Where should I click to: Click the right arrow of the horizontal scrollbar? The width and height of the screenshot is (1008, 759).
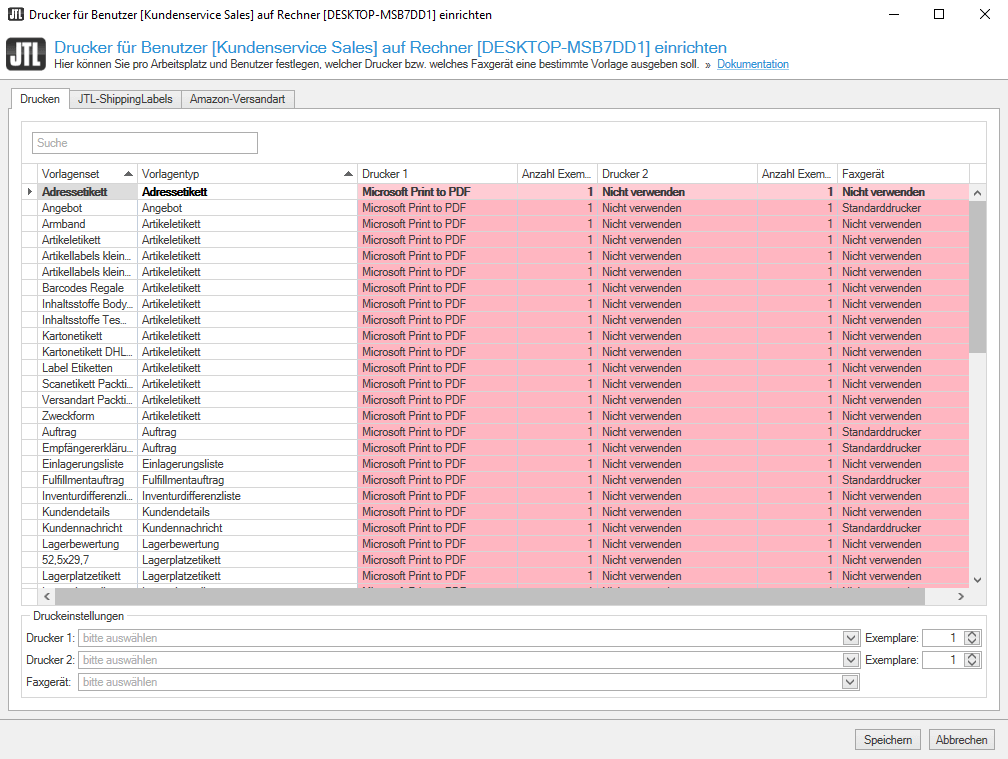pyautogui.click(x=960, y=596)
